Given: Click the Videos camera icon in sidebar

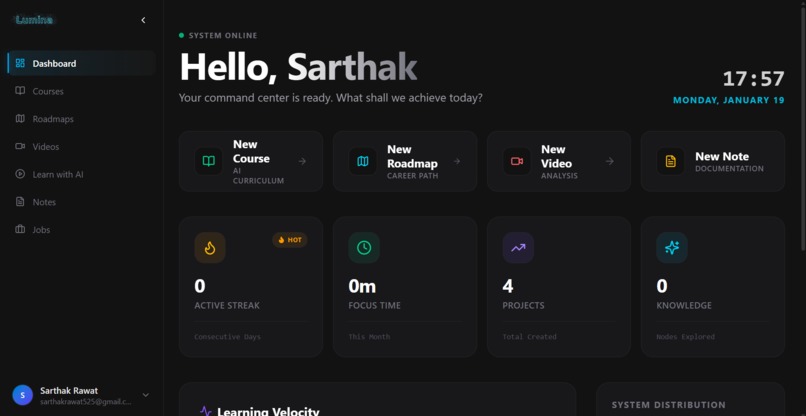Looking at the screenshot, I should click(20, 147).
